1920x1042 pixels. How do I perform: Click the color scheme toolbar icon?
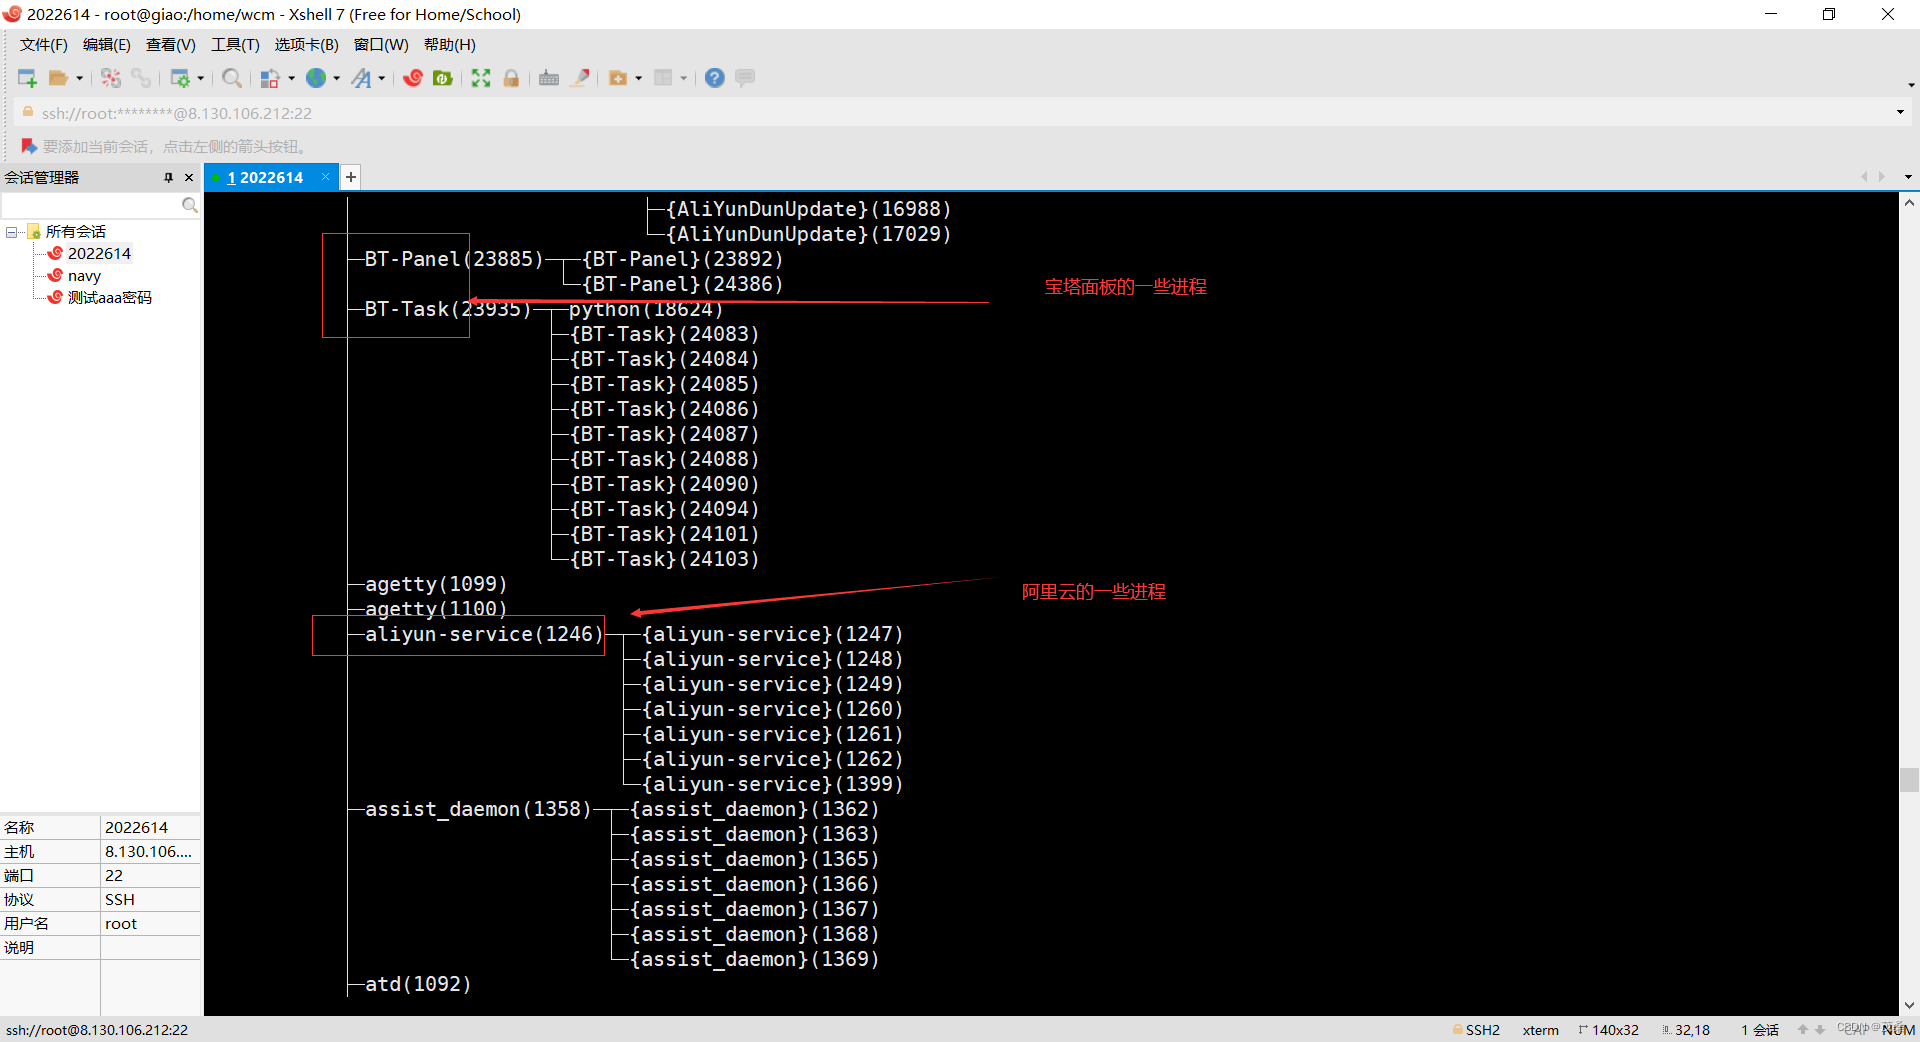coord(270,78)
